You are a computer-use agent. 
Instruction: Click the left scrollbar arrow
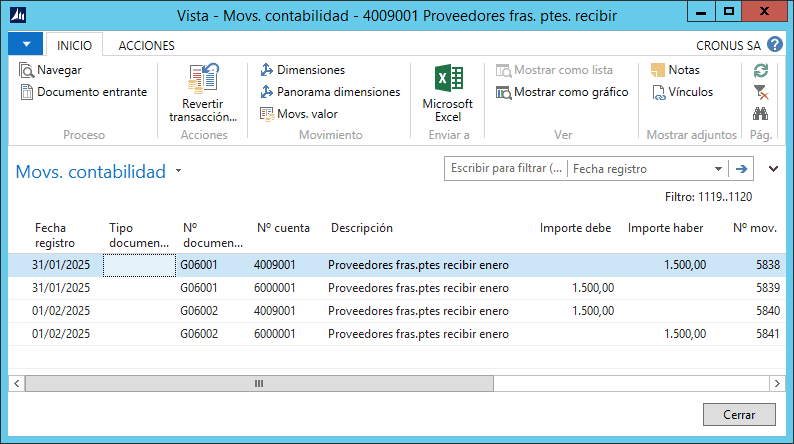[17, 384]
